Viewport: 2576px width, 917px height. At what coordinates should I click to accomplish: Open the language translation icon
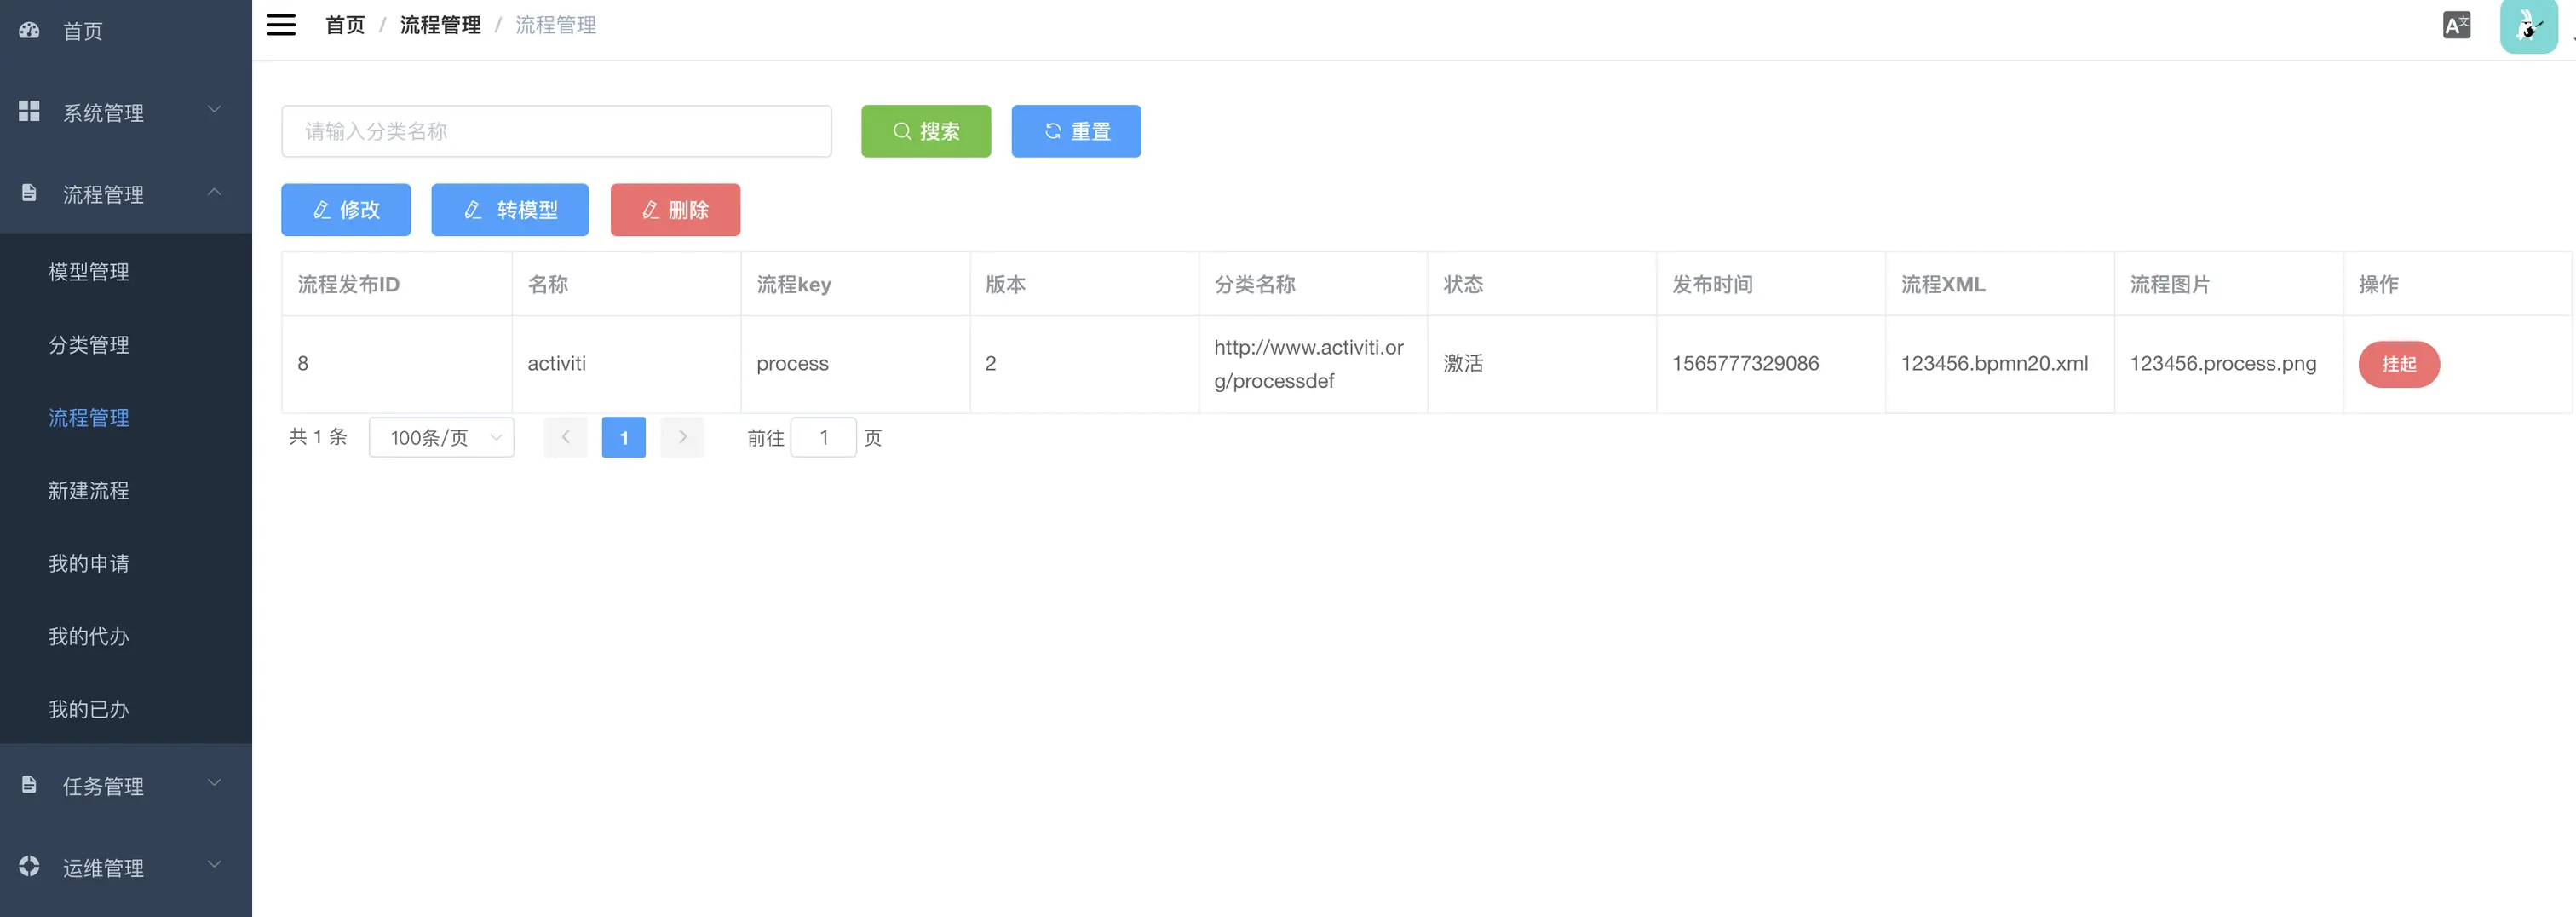tap(2456, 25)
